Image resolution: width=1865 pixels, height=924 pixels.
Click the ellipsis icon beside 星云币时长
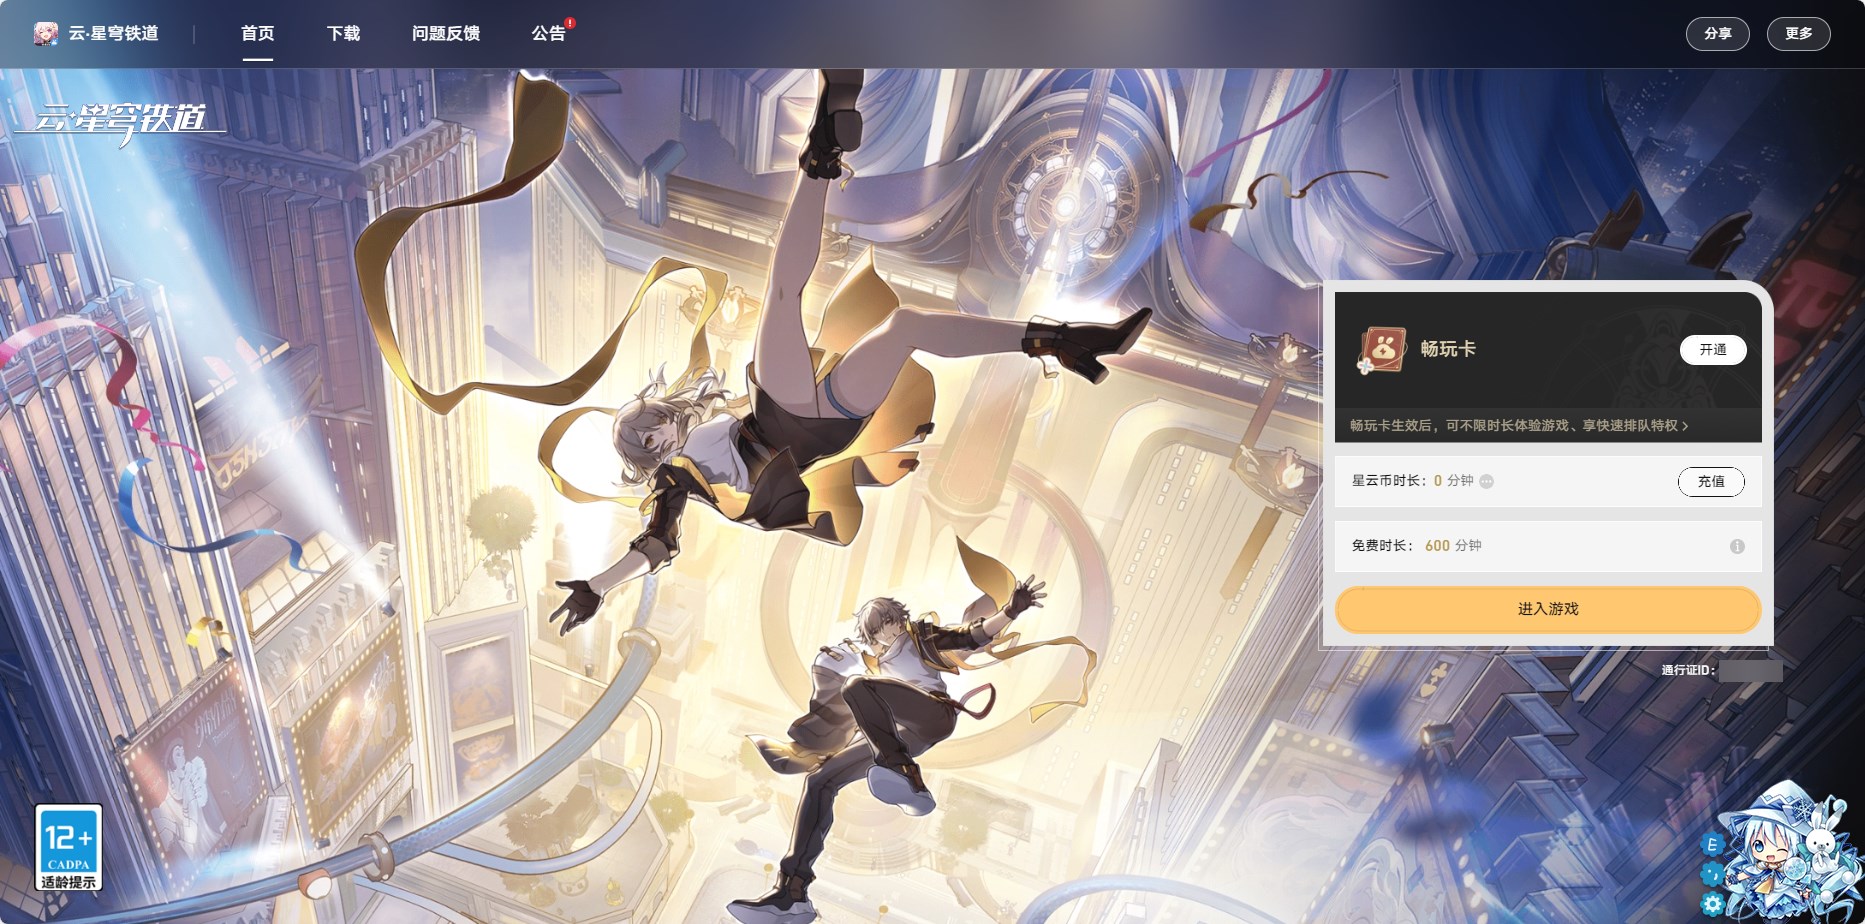click(x=1487, y=482)
